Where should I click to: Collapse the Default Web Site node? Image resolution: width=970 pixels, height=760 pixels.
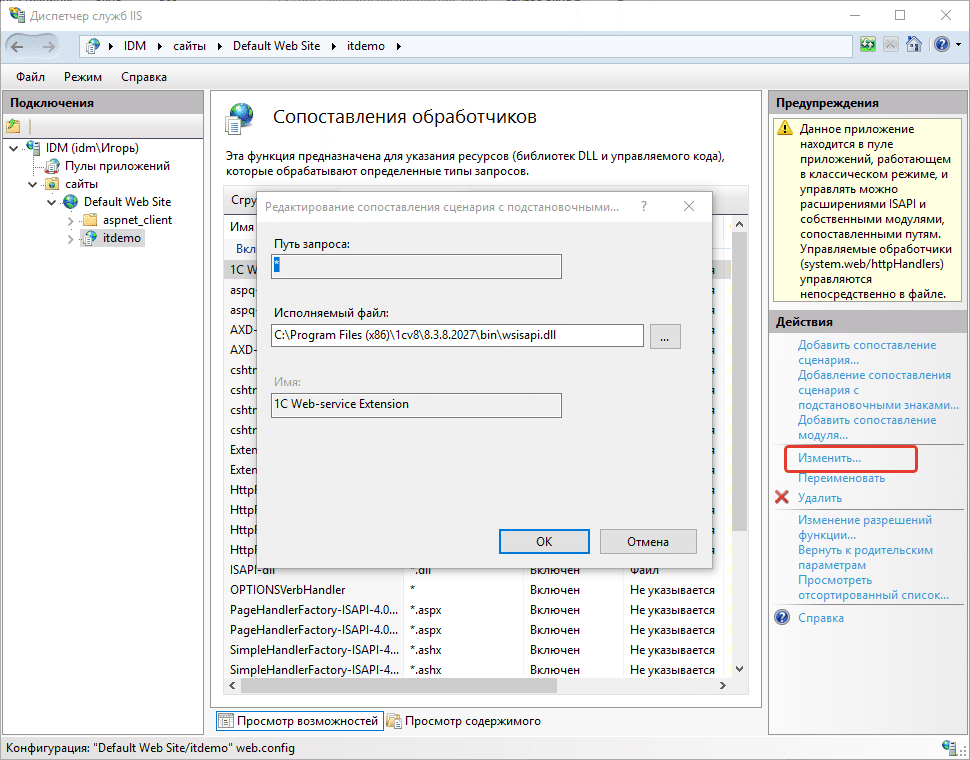52,202
